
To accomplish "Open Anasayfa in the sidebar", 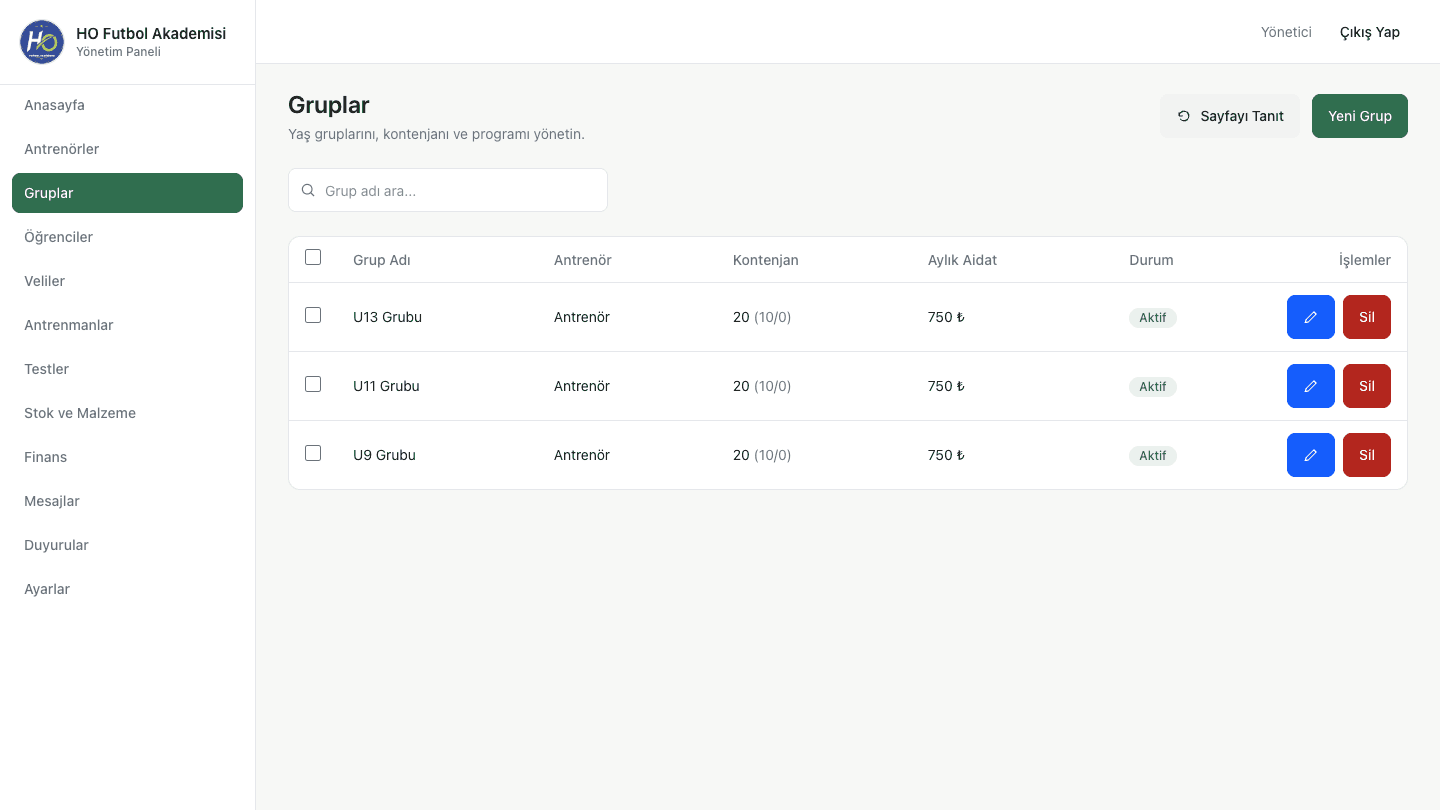I will tap(127, 105).
